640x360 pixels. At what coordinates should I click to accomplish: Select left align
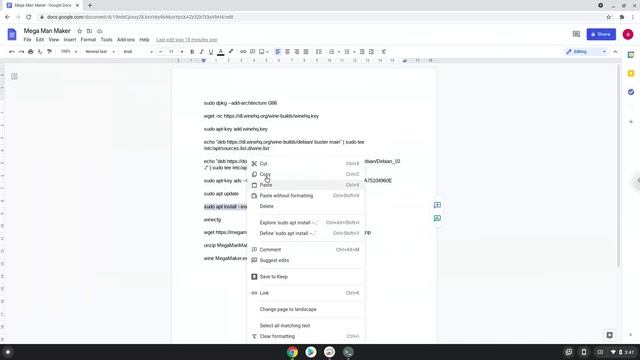pyautogui.click(x=278, y=52)
